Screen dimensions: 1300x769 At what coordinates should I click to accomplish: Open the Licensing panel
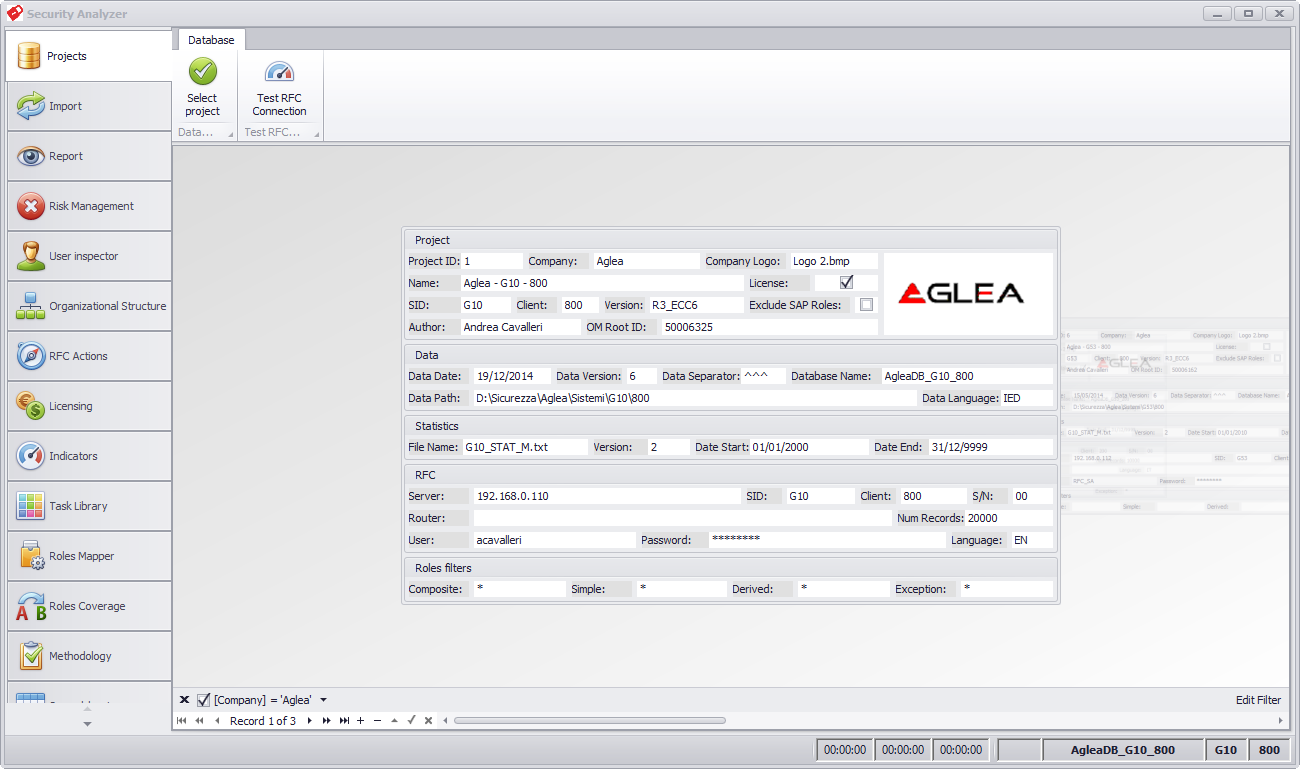(x=89, y=406)
